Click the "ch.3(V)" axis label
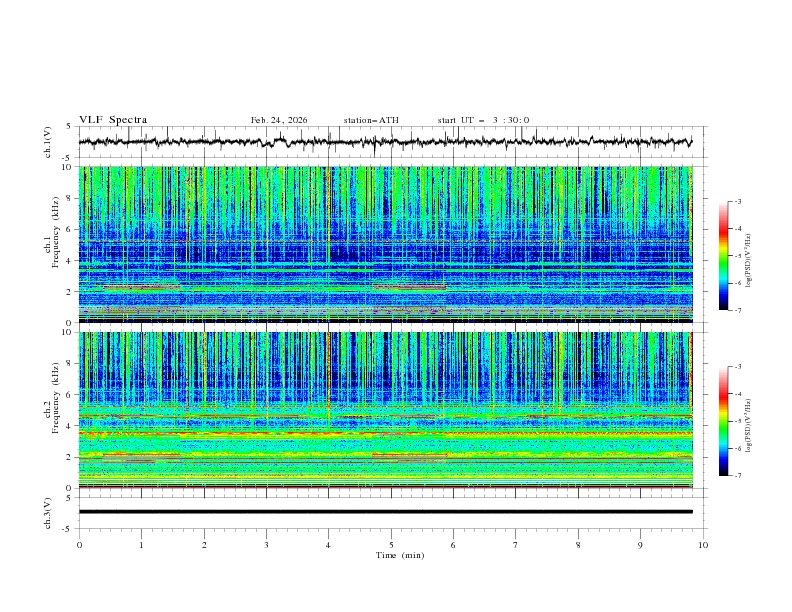Image resolution: width=792 pixels, height=612 pixels. [x=48, y=513]
